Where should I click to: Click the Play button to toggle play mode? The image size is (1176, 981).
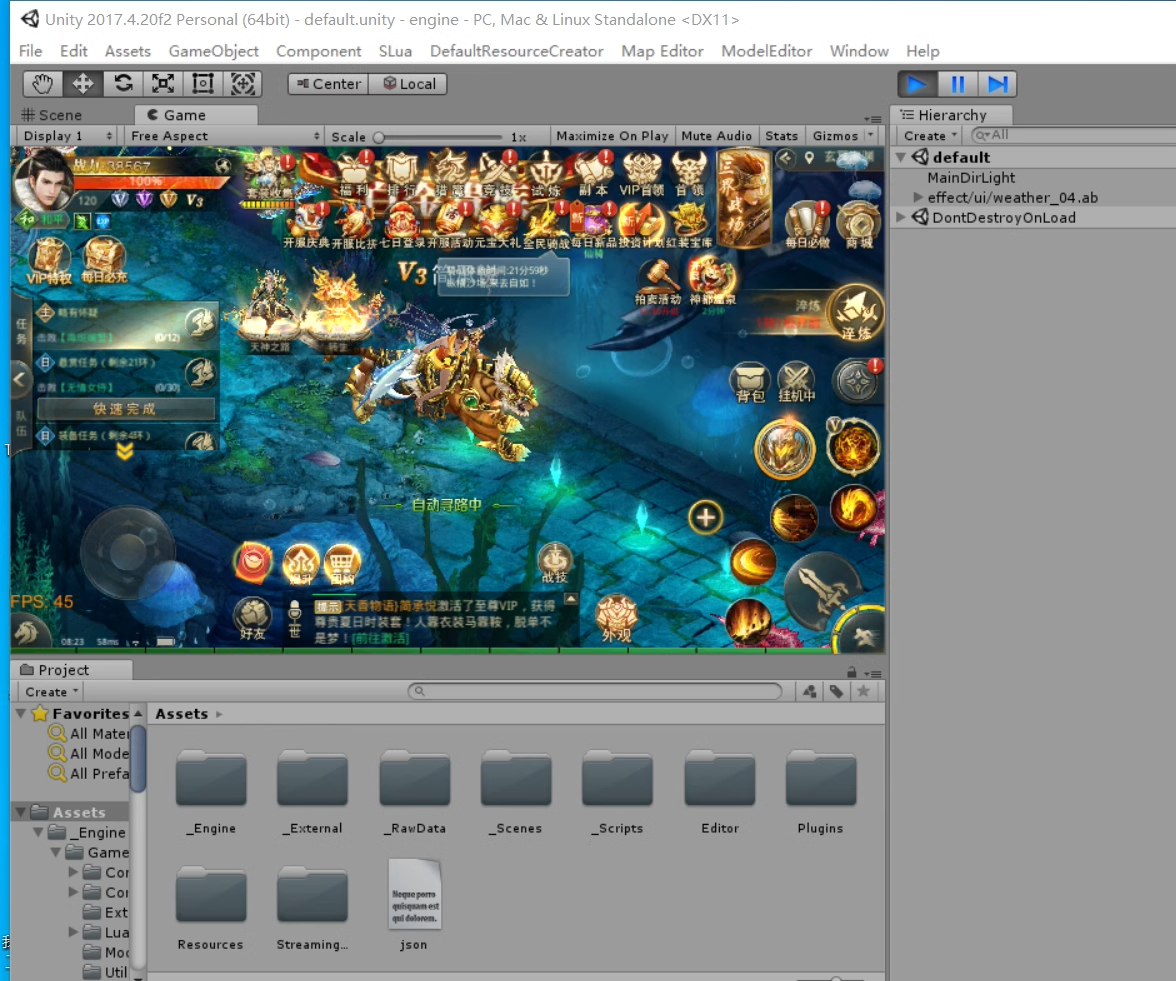click(x=917, y=84)
